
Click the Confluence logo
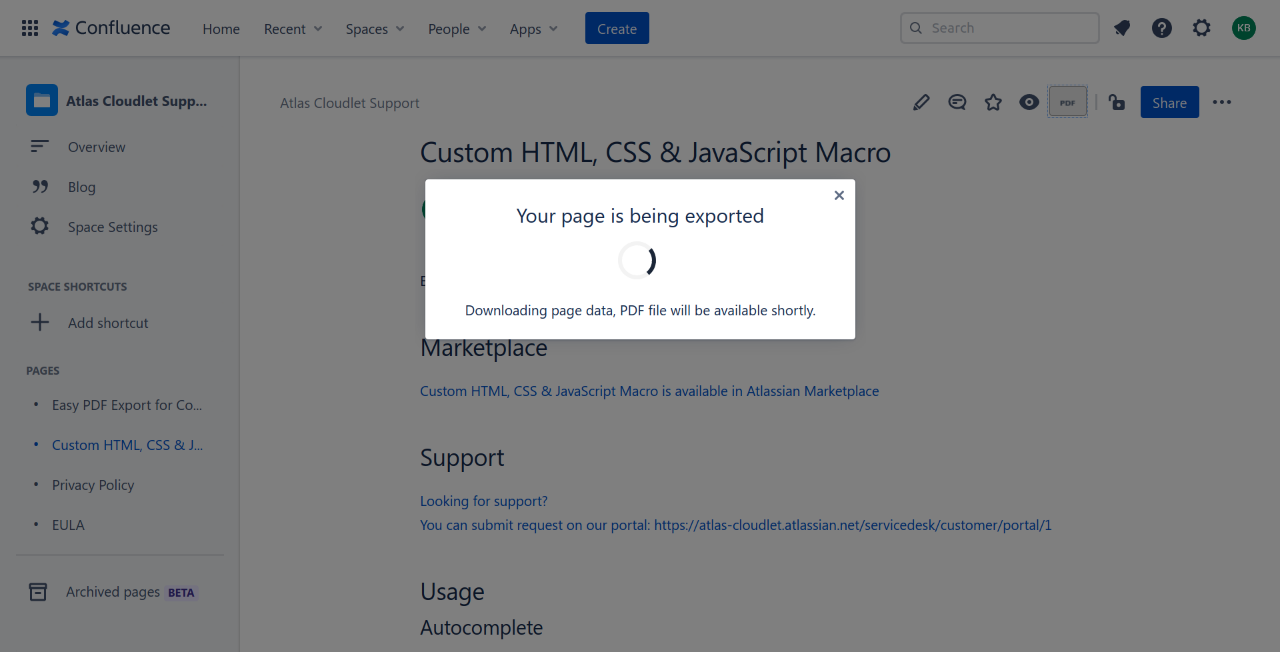pyautogui.click(x=111, y=28)
